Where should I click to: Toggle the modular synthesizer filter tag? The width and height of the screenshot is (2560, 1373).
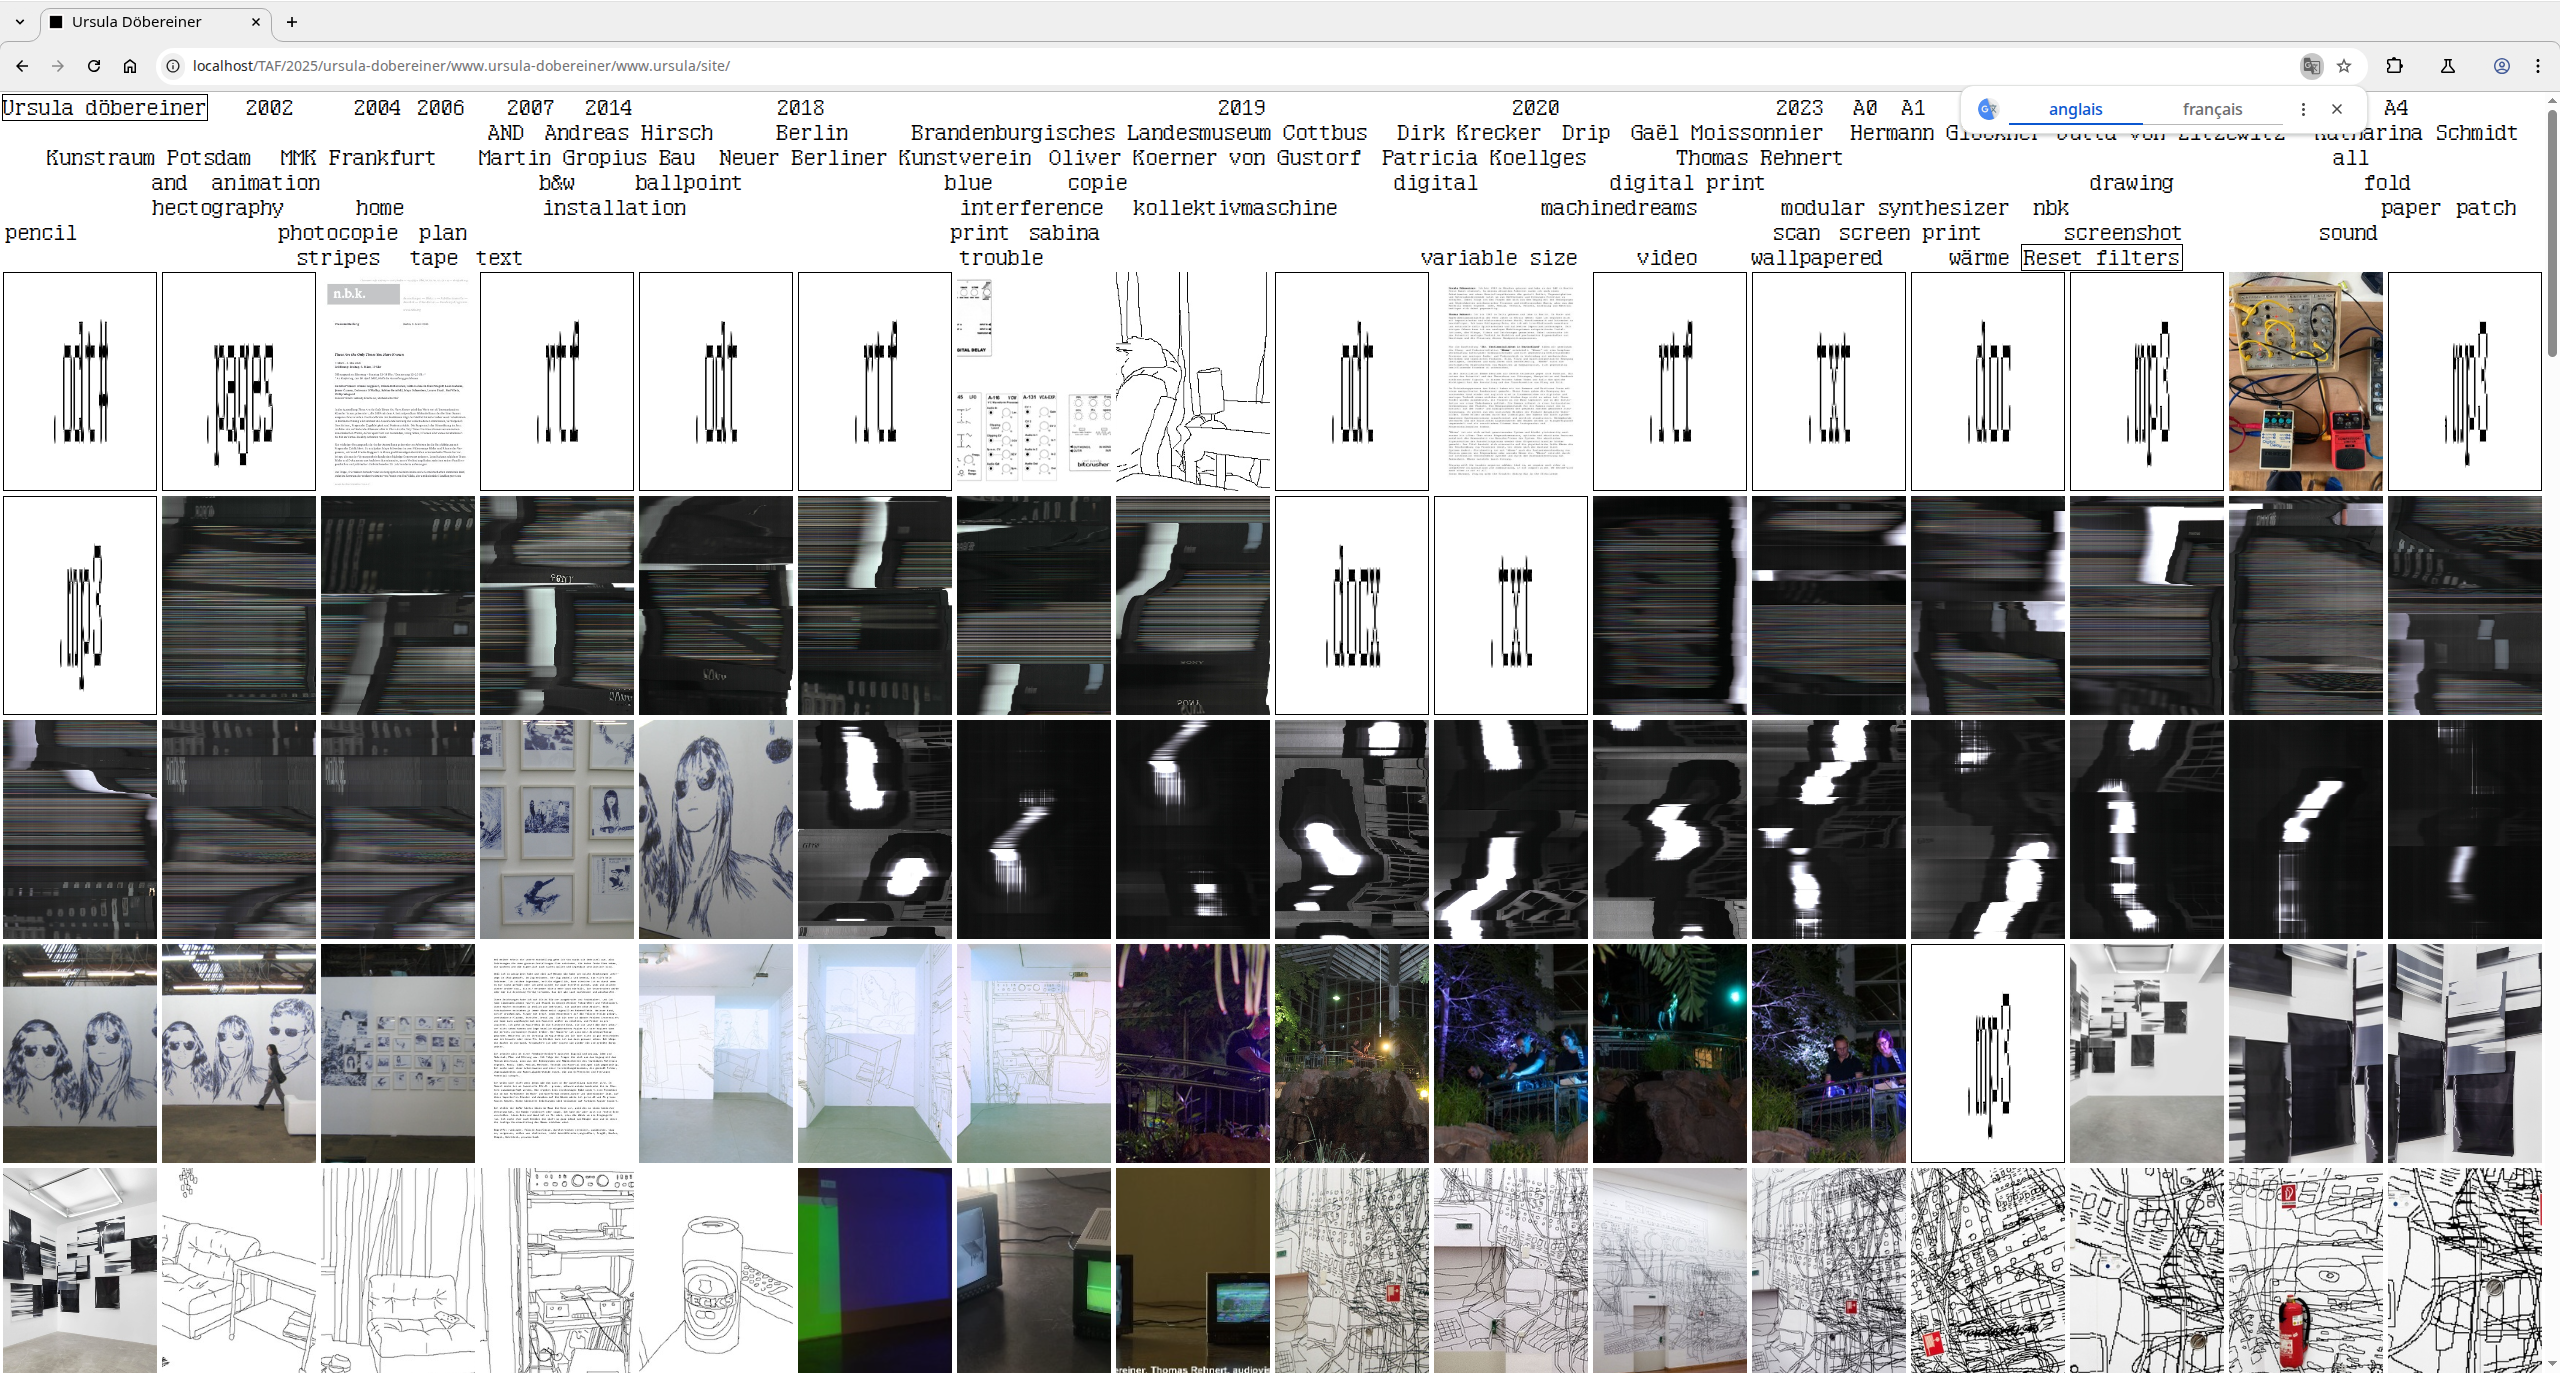click(1894, 208)
